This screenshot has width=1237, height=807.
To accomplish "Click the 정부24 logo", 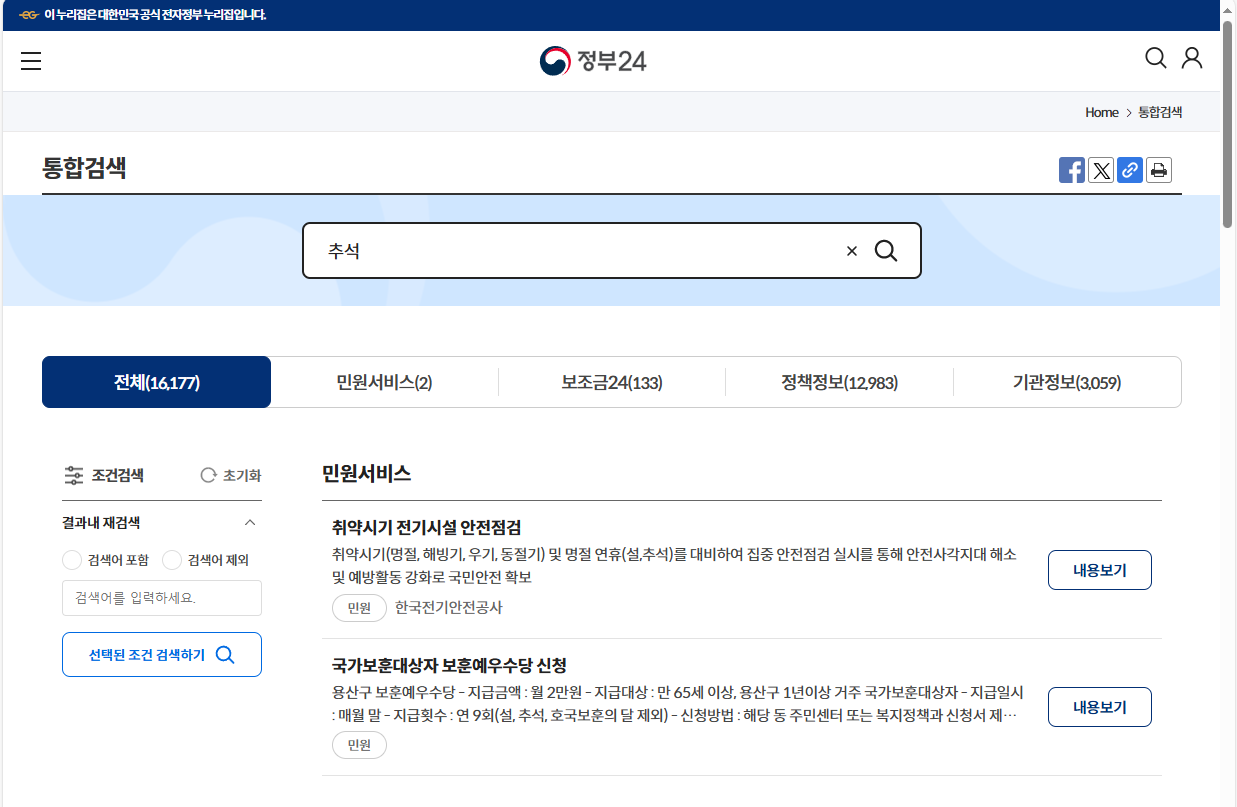I will click(x=593, y=60).
